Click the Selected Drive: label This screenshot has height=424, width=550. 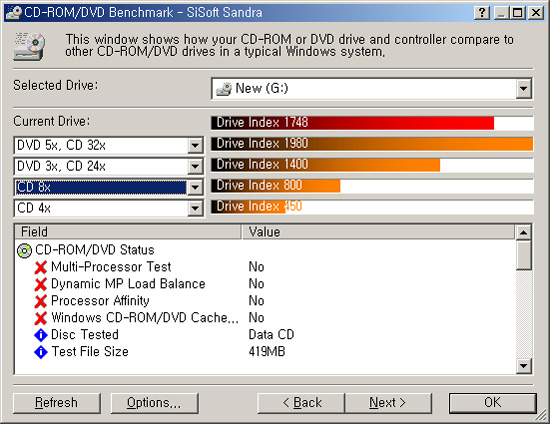point(56,86)
